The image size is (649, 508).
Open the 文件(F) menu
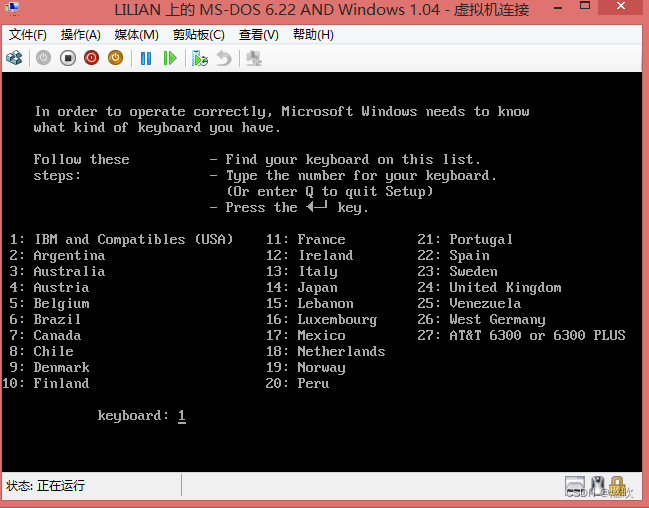[28, 35]
